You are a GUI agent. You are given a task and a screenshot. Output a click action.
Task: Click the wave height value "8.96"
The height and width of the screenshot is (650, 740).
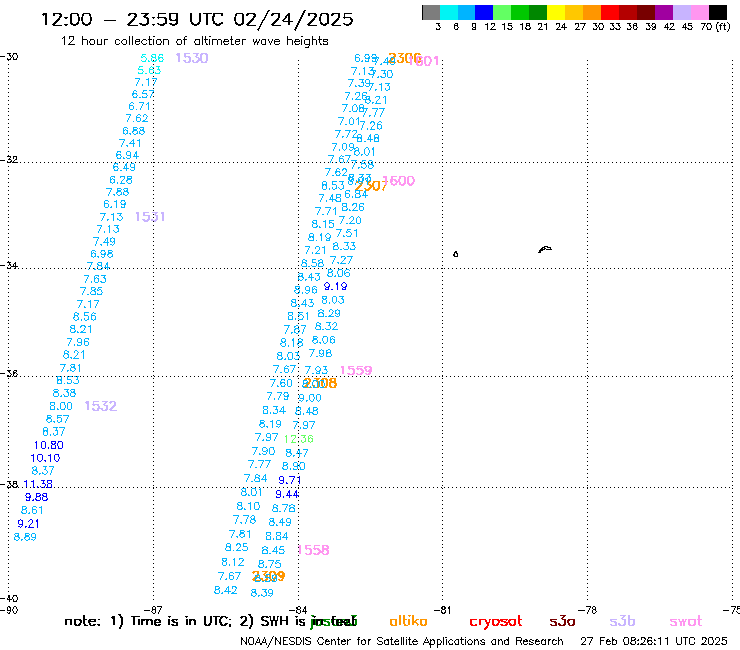click(x=306, y=290)
